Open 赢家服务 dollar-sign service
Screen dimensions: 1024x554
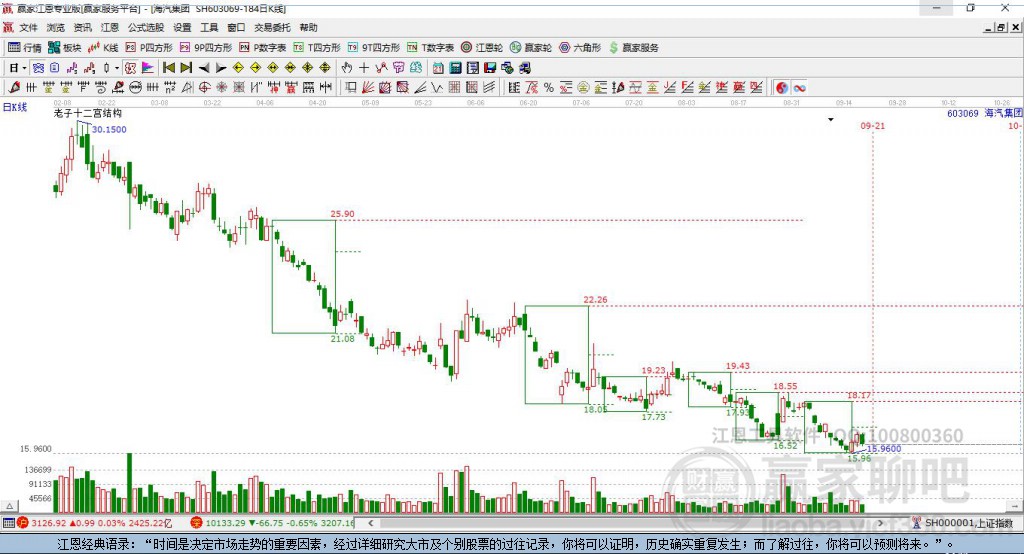coord(633,48)
